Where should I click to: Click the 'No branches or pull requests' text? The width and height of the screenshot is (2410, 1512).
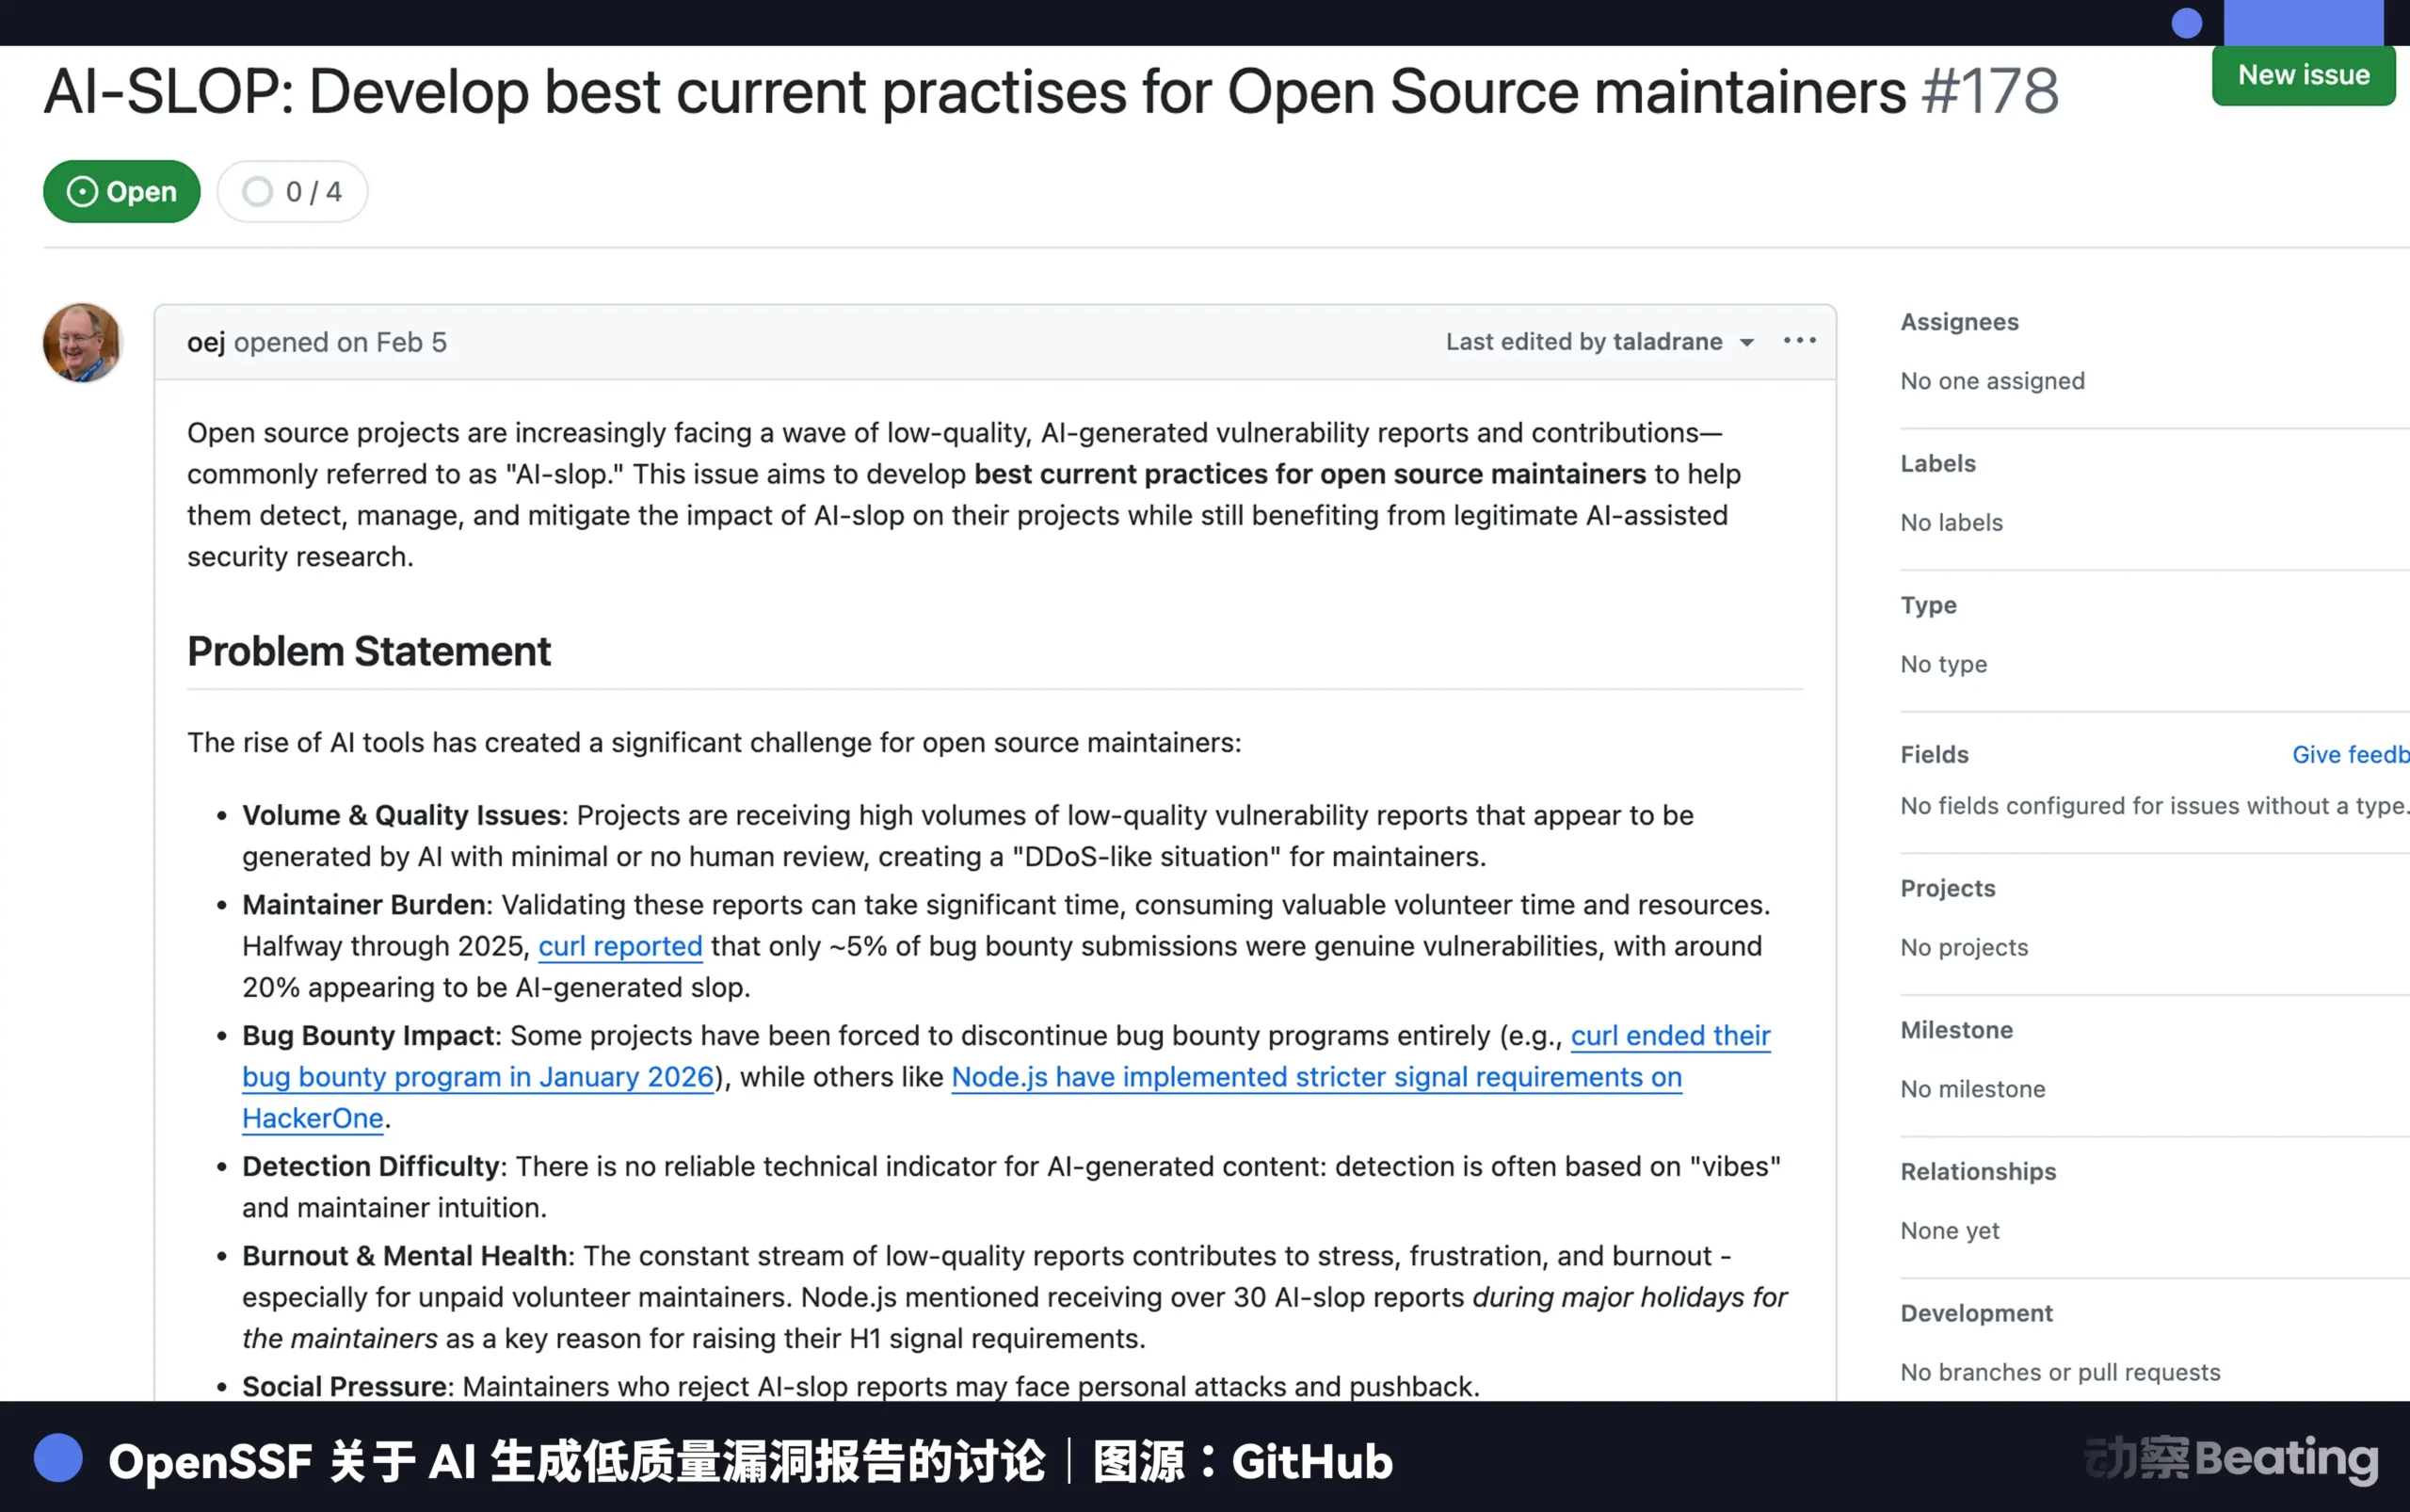tap(2060, 1372)
